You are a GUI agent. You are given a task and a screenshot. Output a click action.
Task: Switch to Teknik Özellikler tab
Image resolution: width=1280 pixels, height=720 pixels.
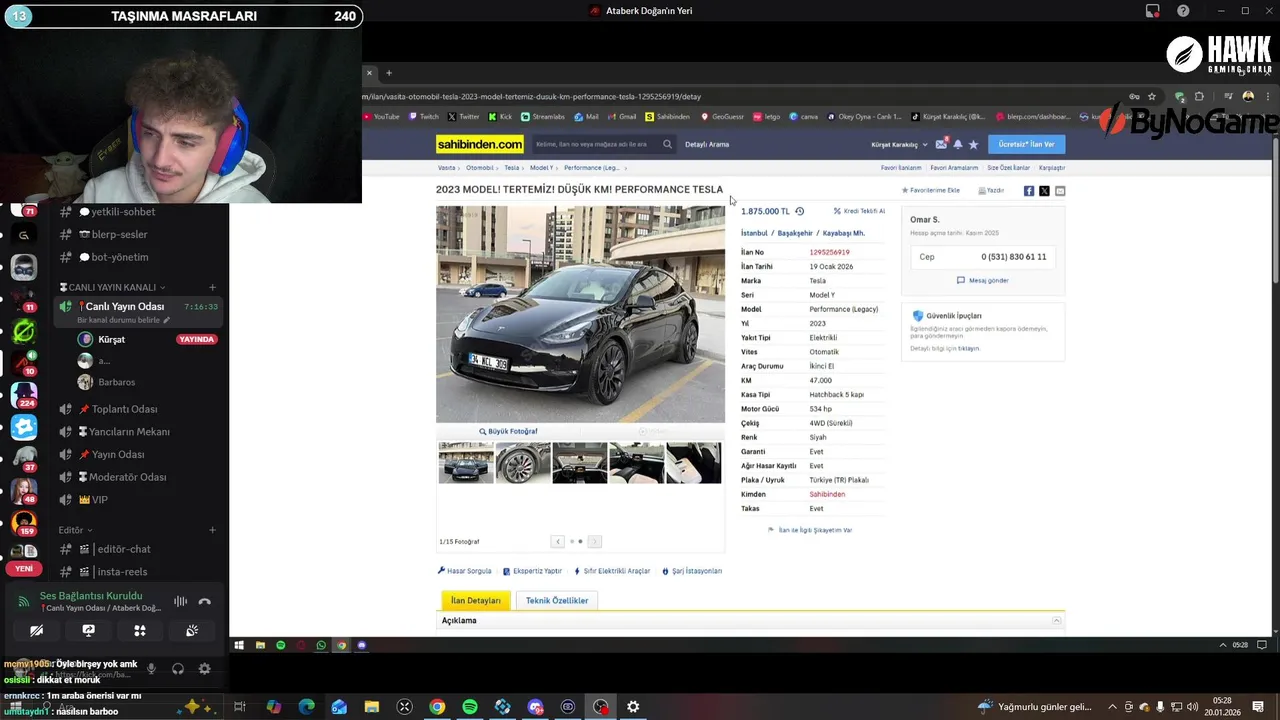click(x=557, y=600)
